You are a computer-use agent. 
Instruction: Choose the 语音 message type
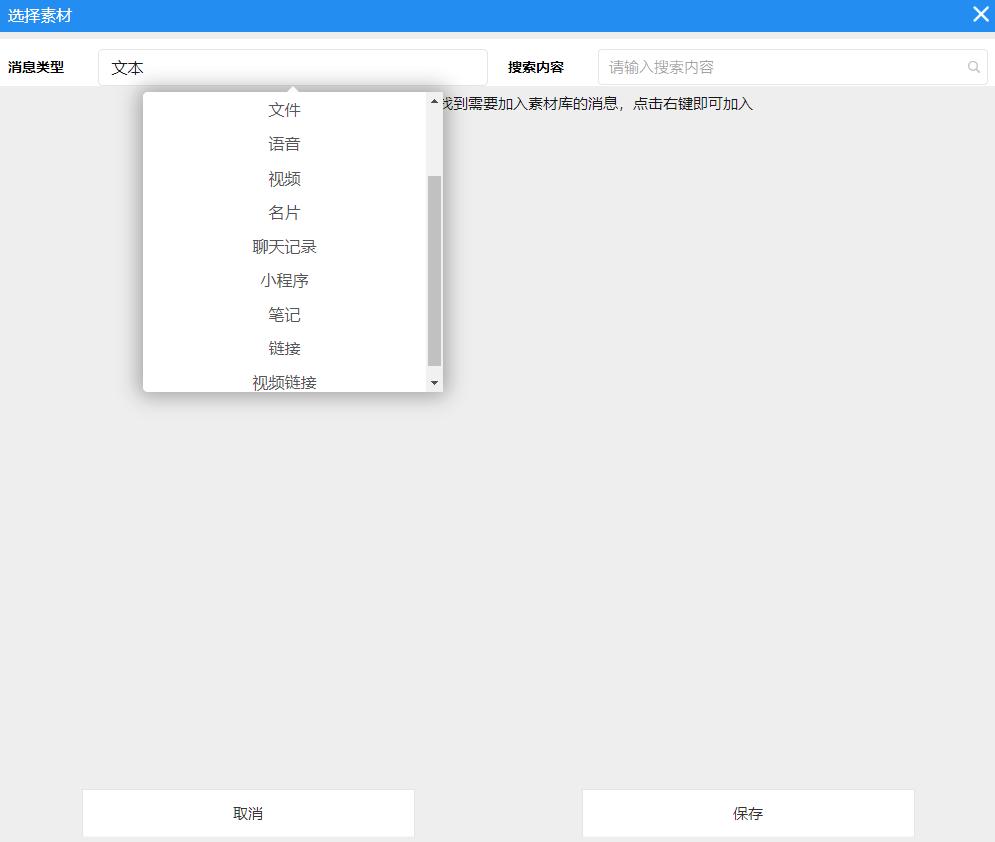284,144
